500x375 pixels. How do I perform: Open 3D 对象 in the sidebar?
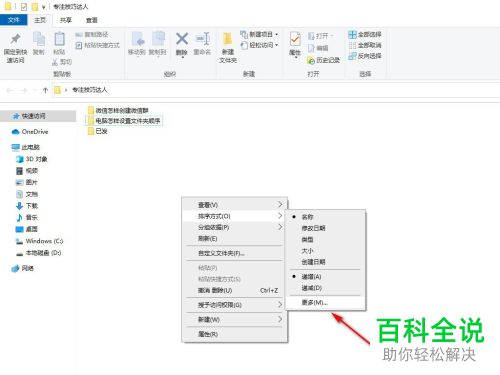(x=32, y=159)
